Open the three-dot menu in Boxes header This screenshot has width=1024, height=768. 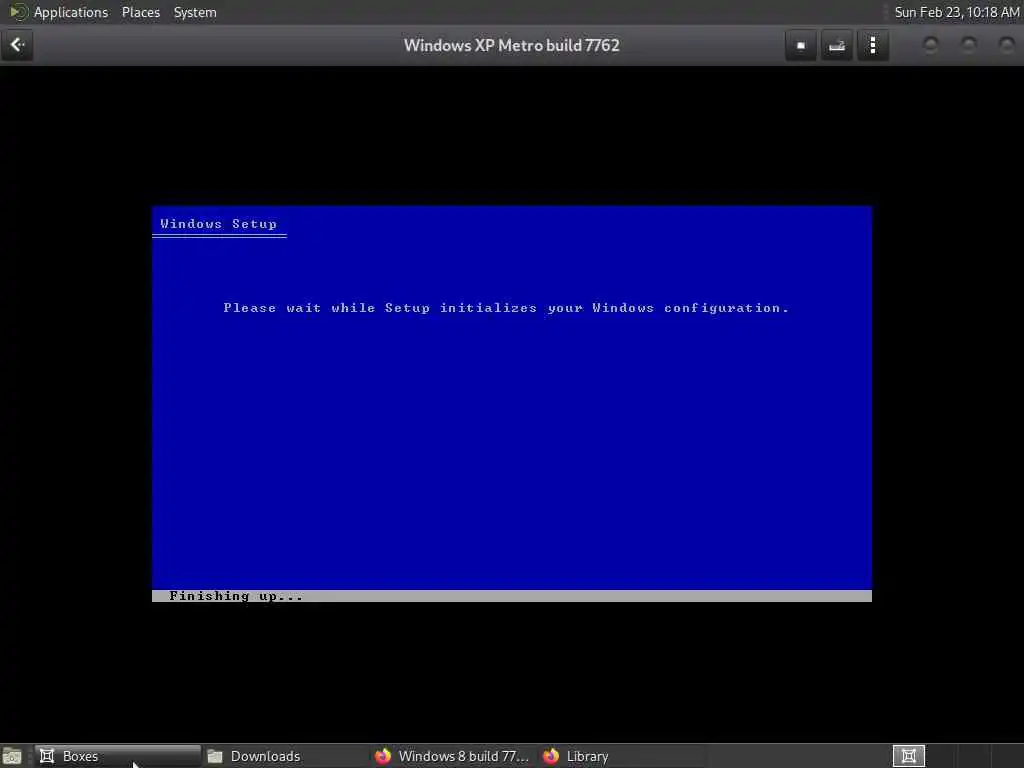coord(872,45)
